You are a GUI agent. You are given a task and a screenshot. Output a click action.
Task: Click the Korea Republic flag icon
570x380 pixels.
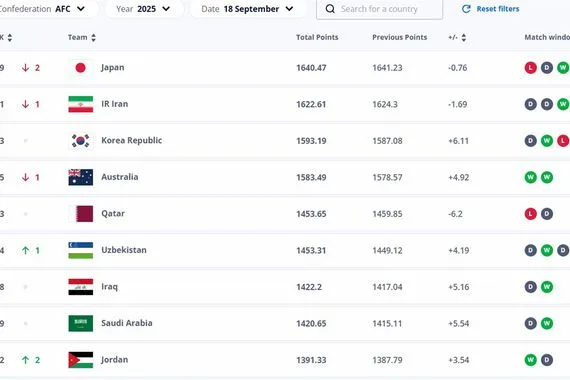tap(81, 141)
